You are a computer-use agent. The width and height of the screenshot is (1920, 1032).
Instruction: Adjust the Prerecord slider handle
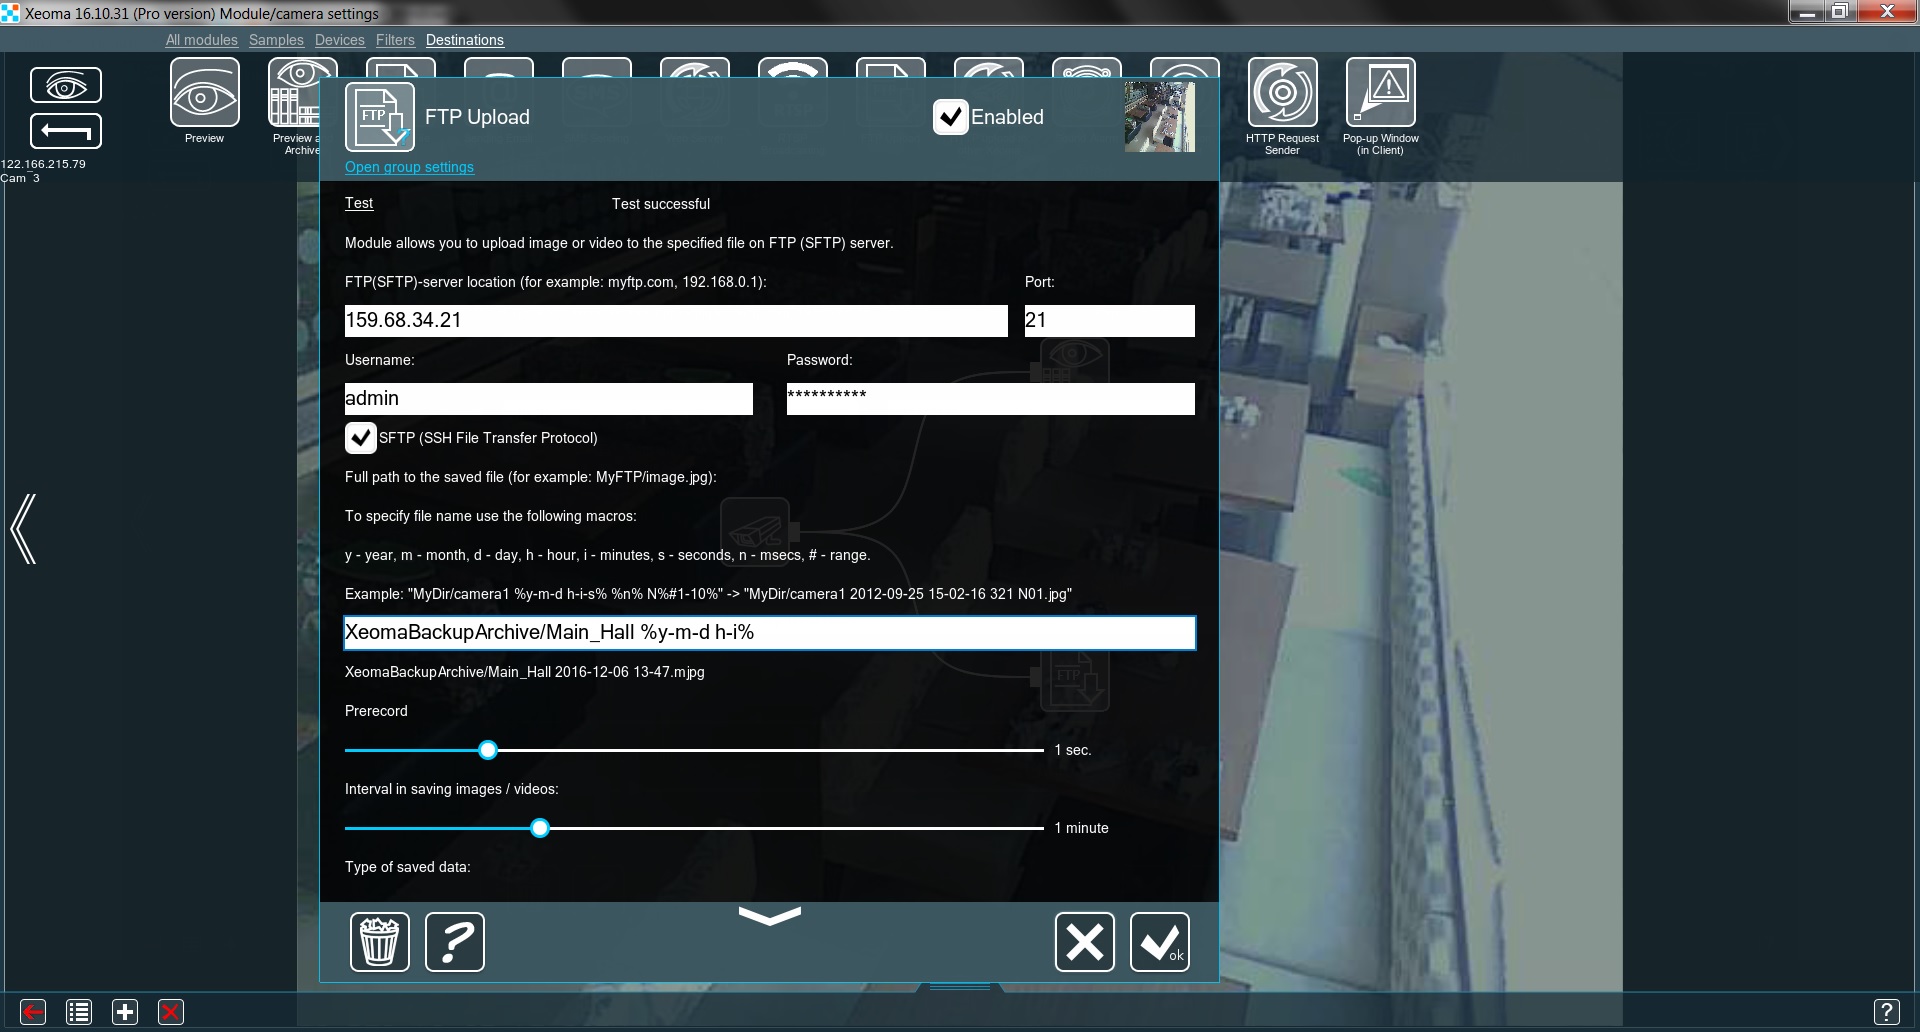pyautogui.click(x=488, y=750)
